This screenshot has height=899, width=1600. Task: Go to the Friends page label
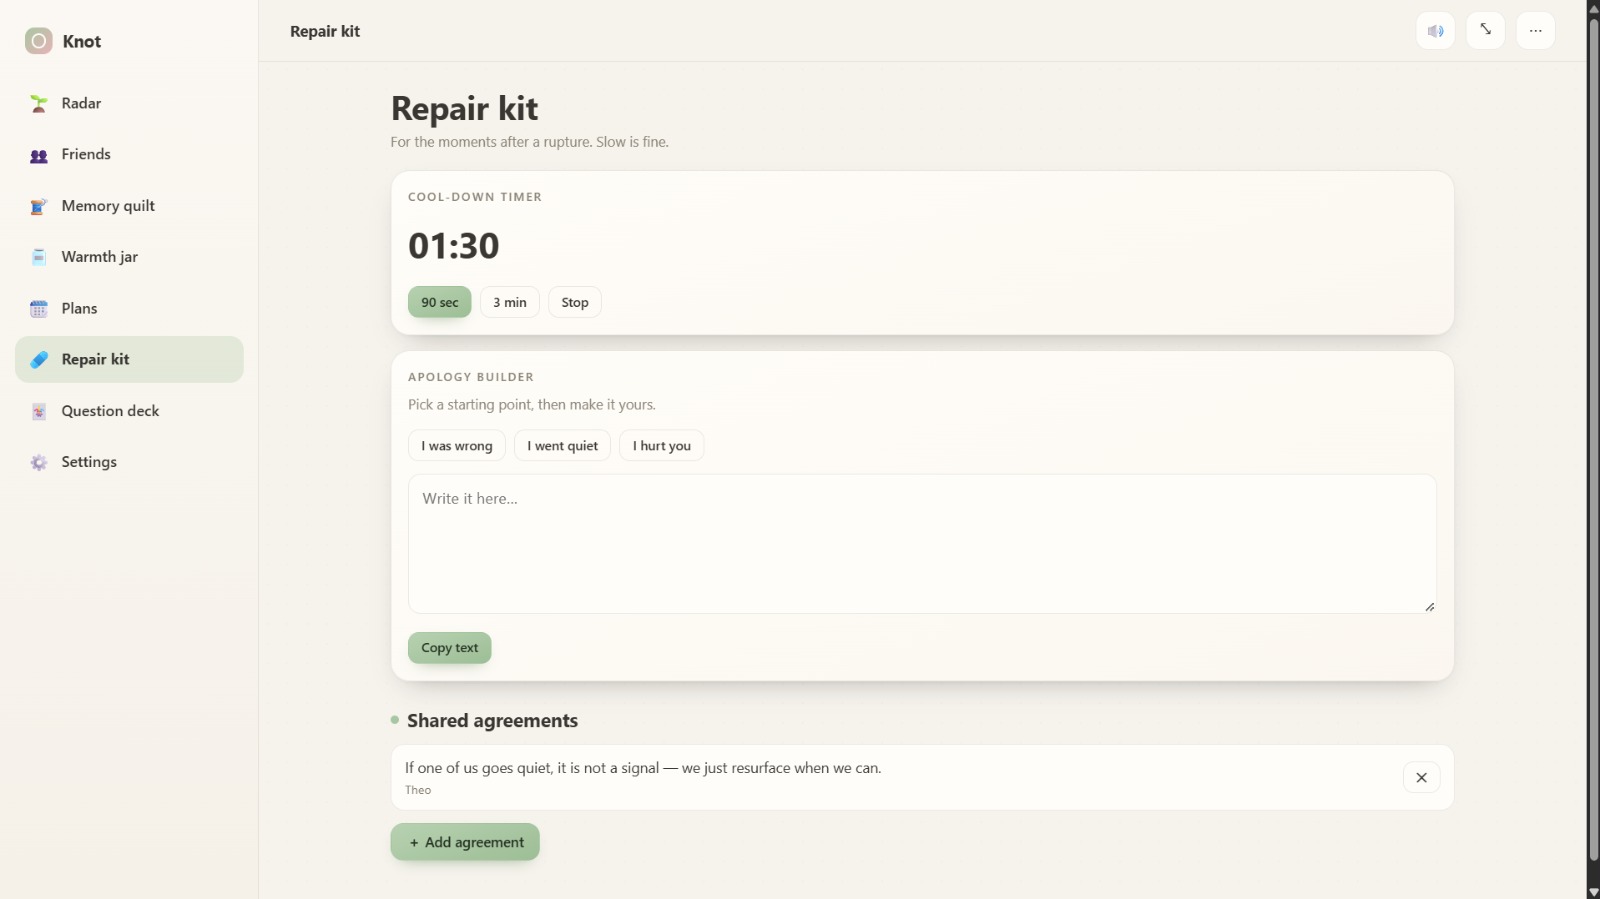click(86, 154)
